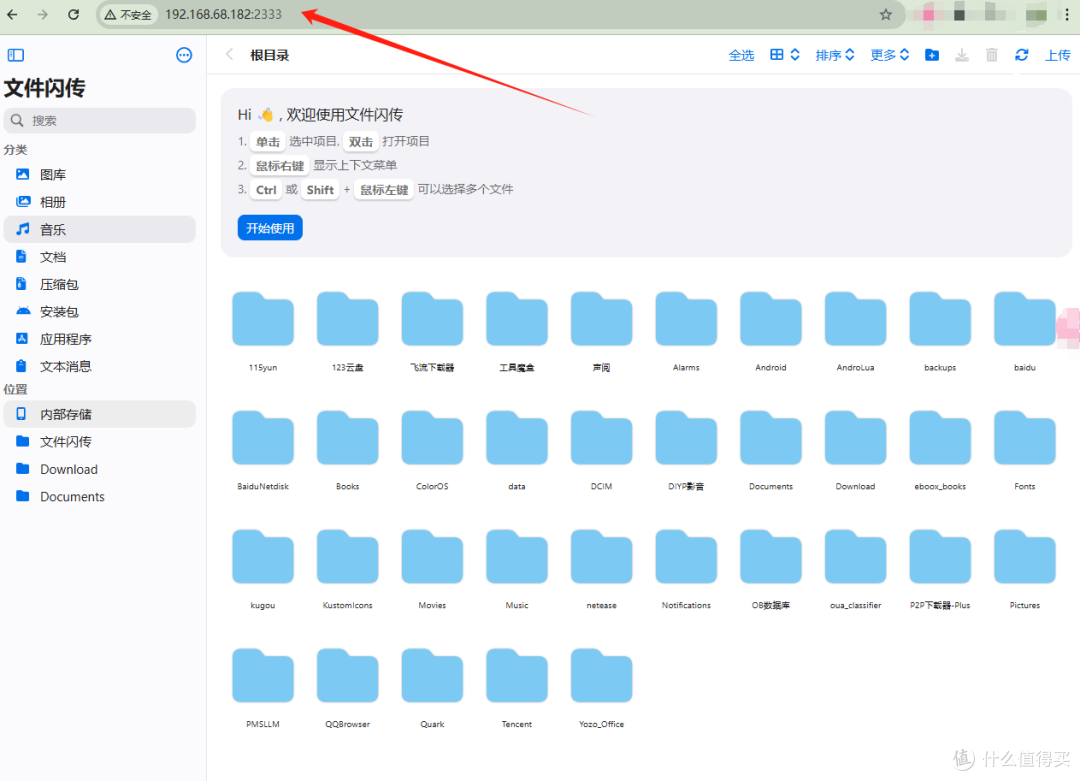Open the Documents location in sidebar

tap(100, 497)
